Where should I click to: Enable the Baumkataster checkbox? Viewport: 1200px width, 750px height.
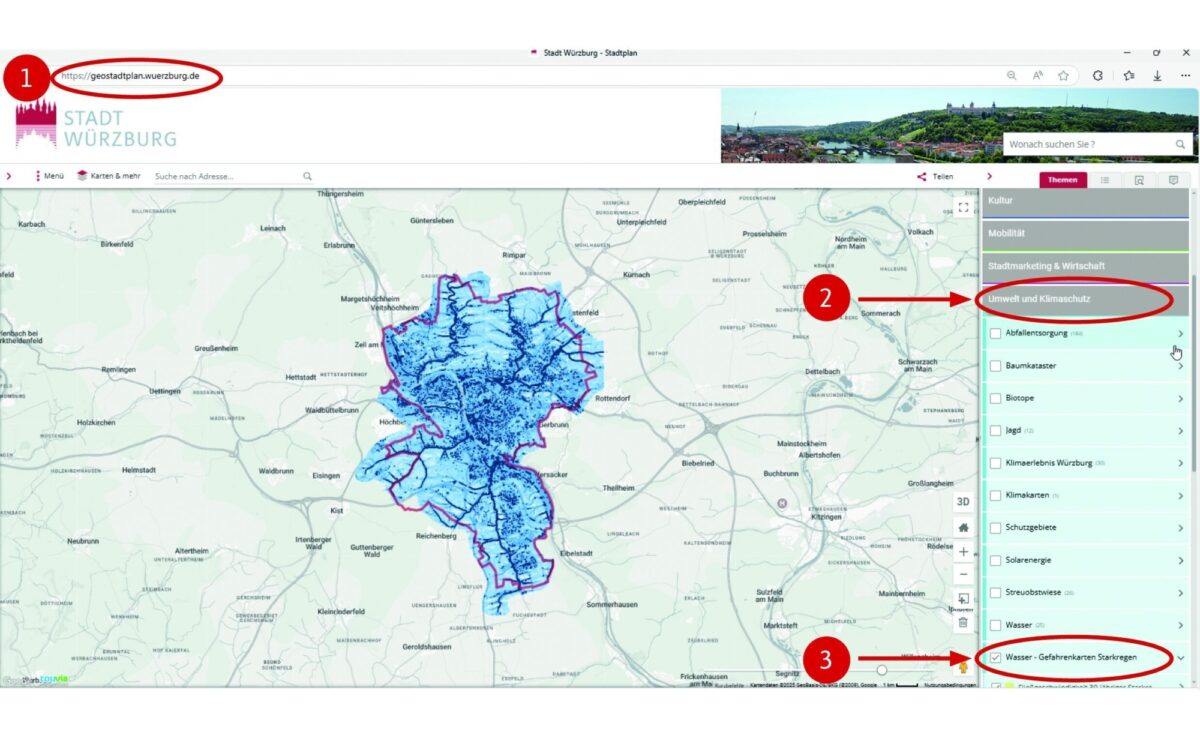pyautogui.click(x=996, y=365)
